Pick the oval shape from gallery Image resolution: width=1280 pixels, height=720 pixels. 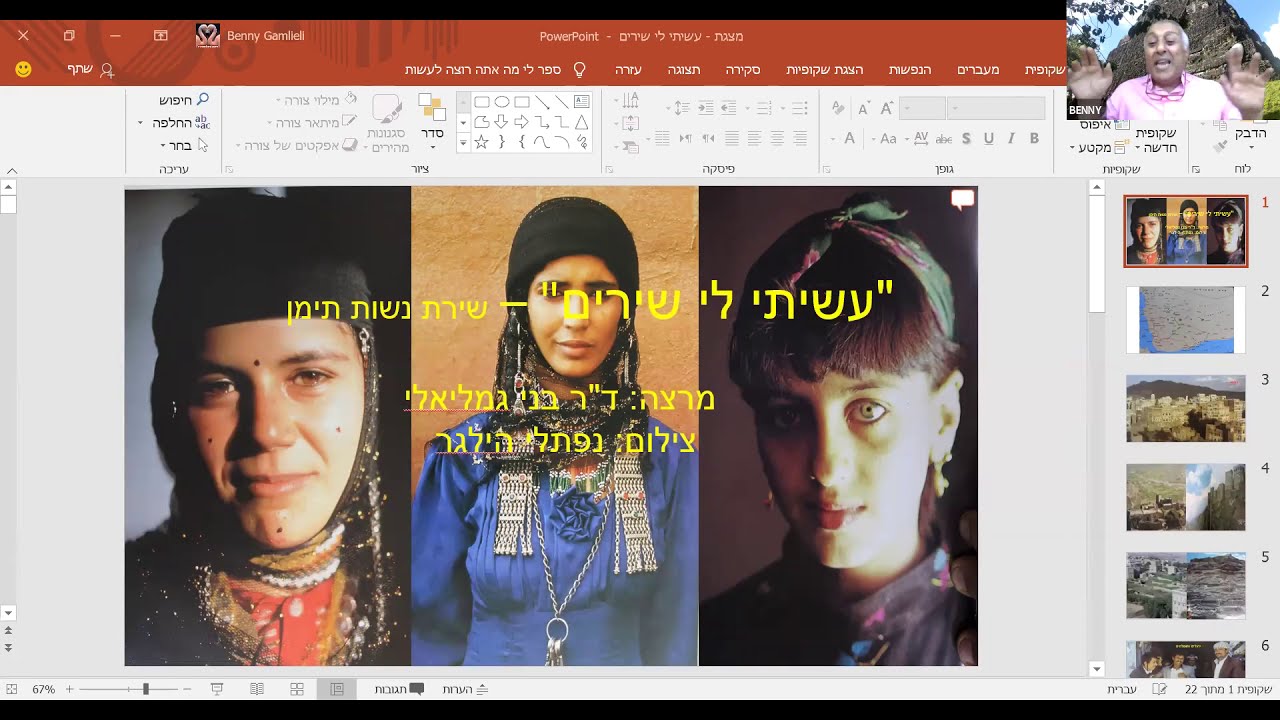[x=501, y=102]
